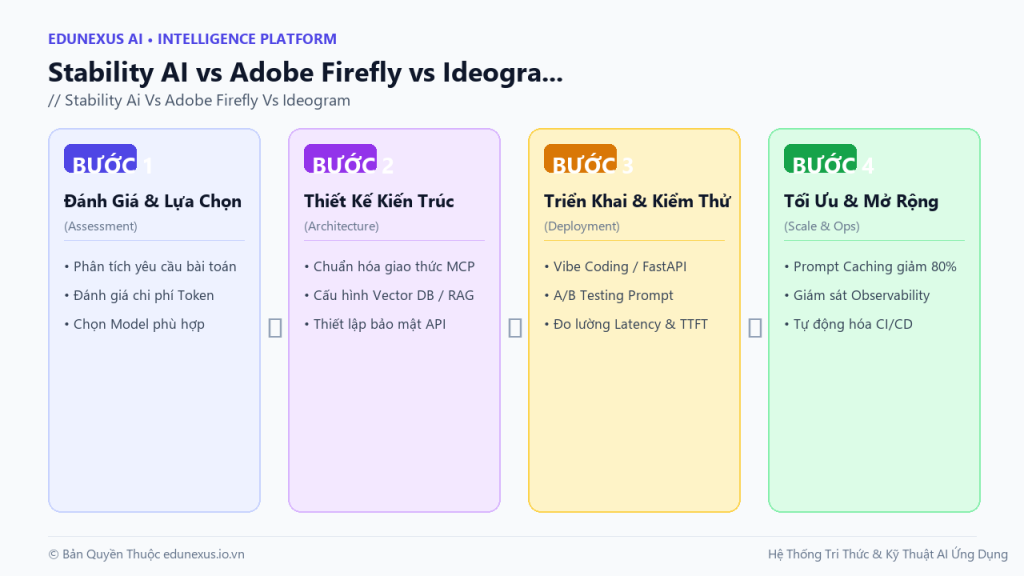Image resolution: width=1024 pixels, height=576 pixels.
Task: Click the arrow between steps 2 and 3
Action: (515, 328)
